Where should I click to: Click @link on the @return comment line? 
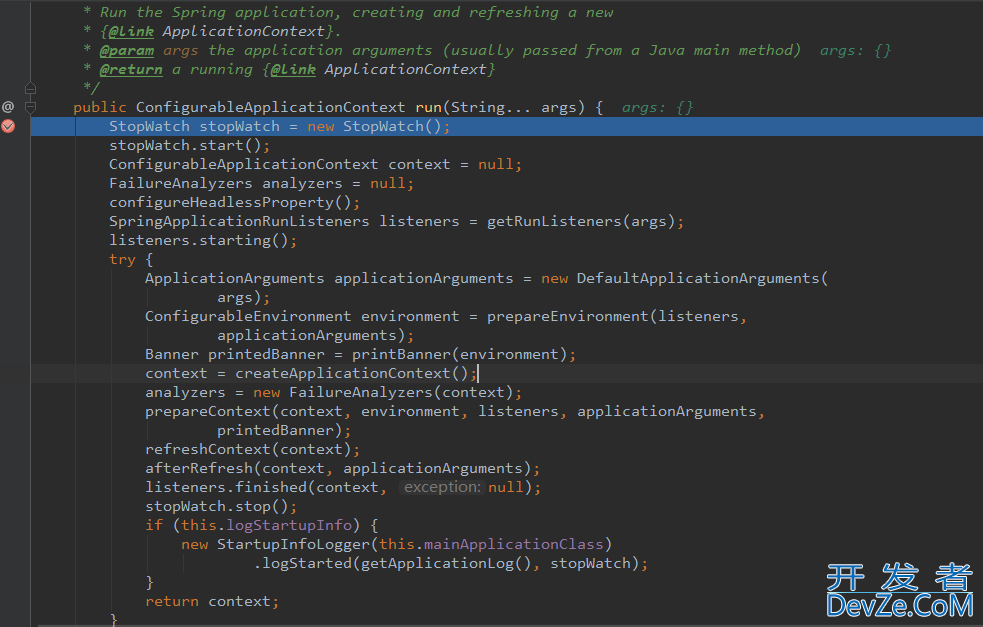pyautogui.click(x=293, y=69)
